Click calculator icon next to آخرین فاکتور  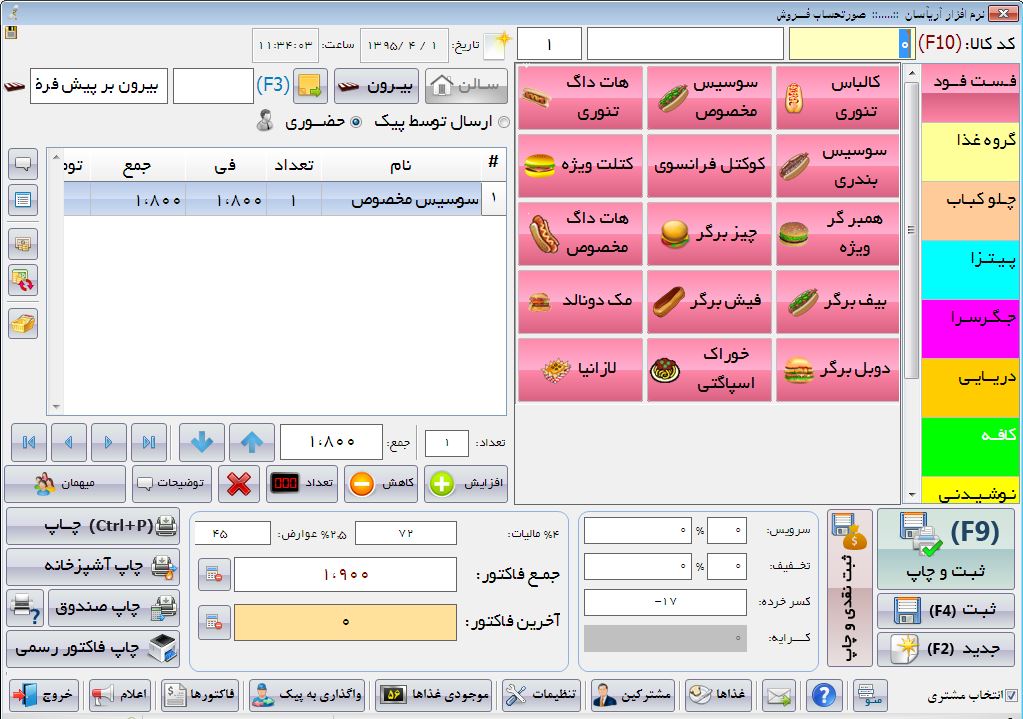214,622
